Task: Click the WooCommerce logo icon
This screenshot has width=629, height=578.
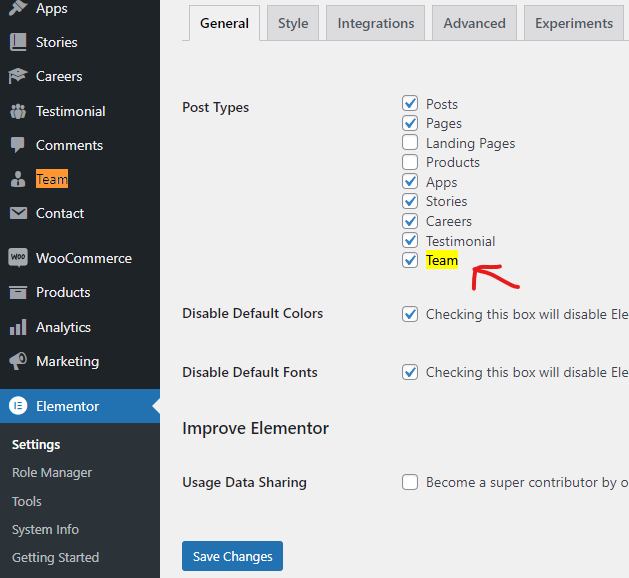Action: 18,258
